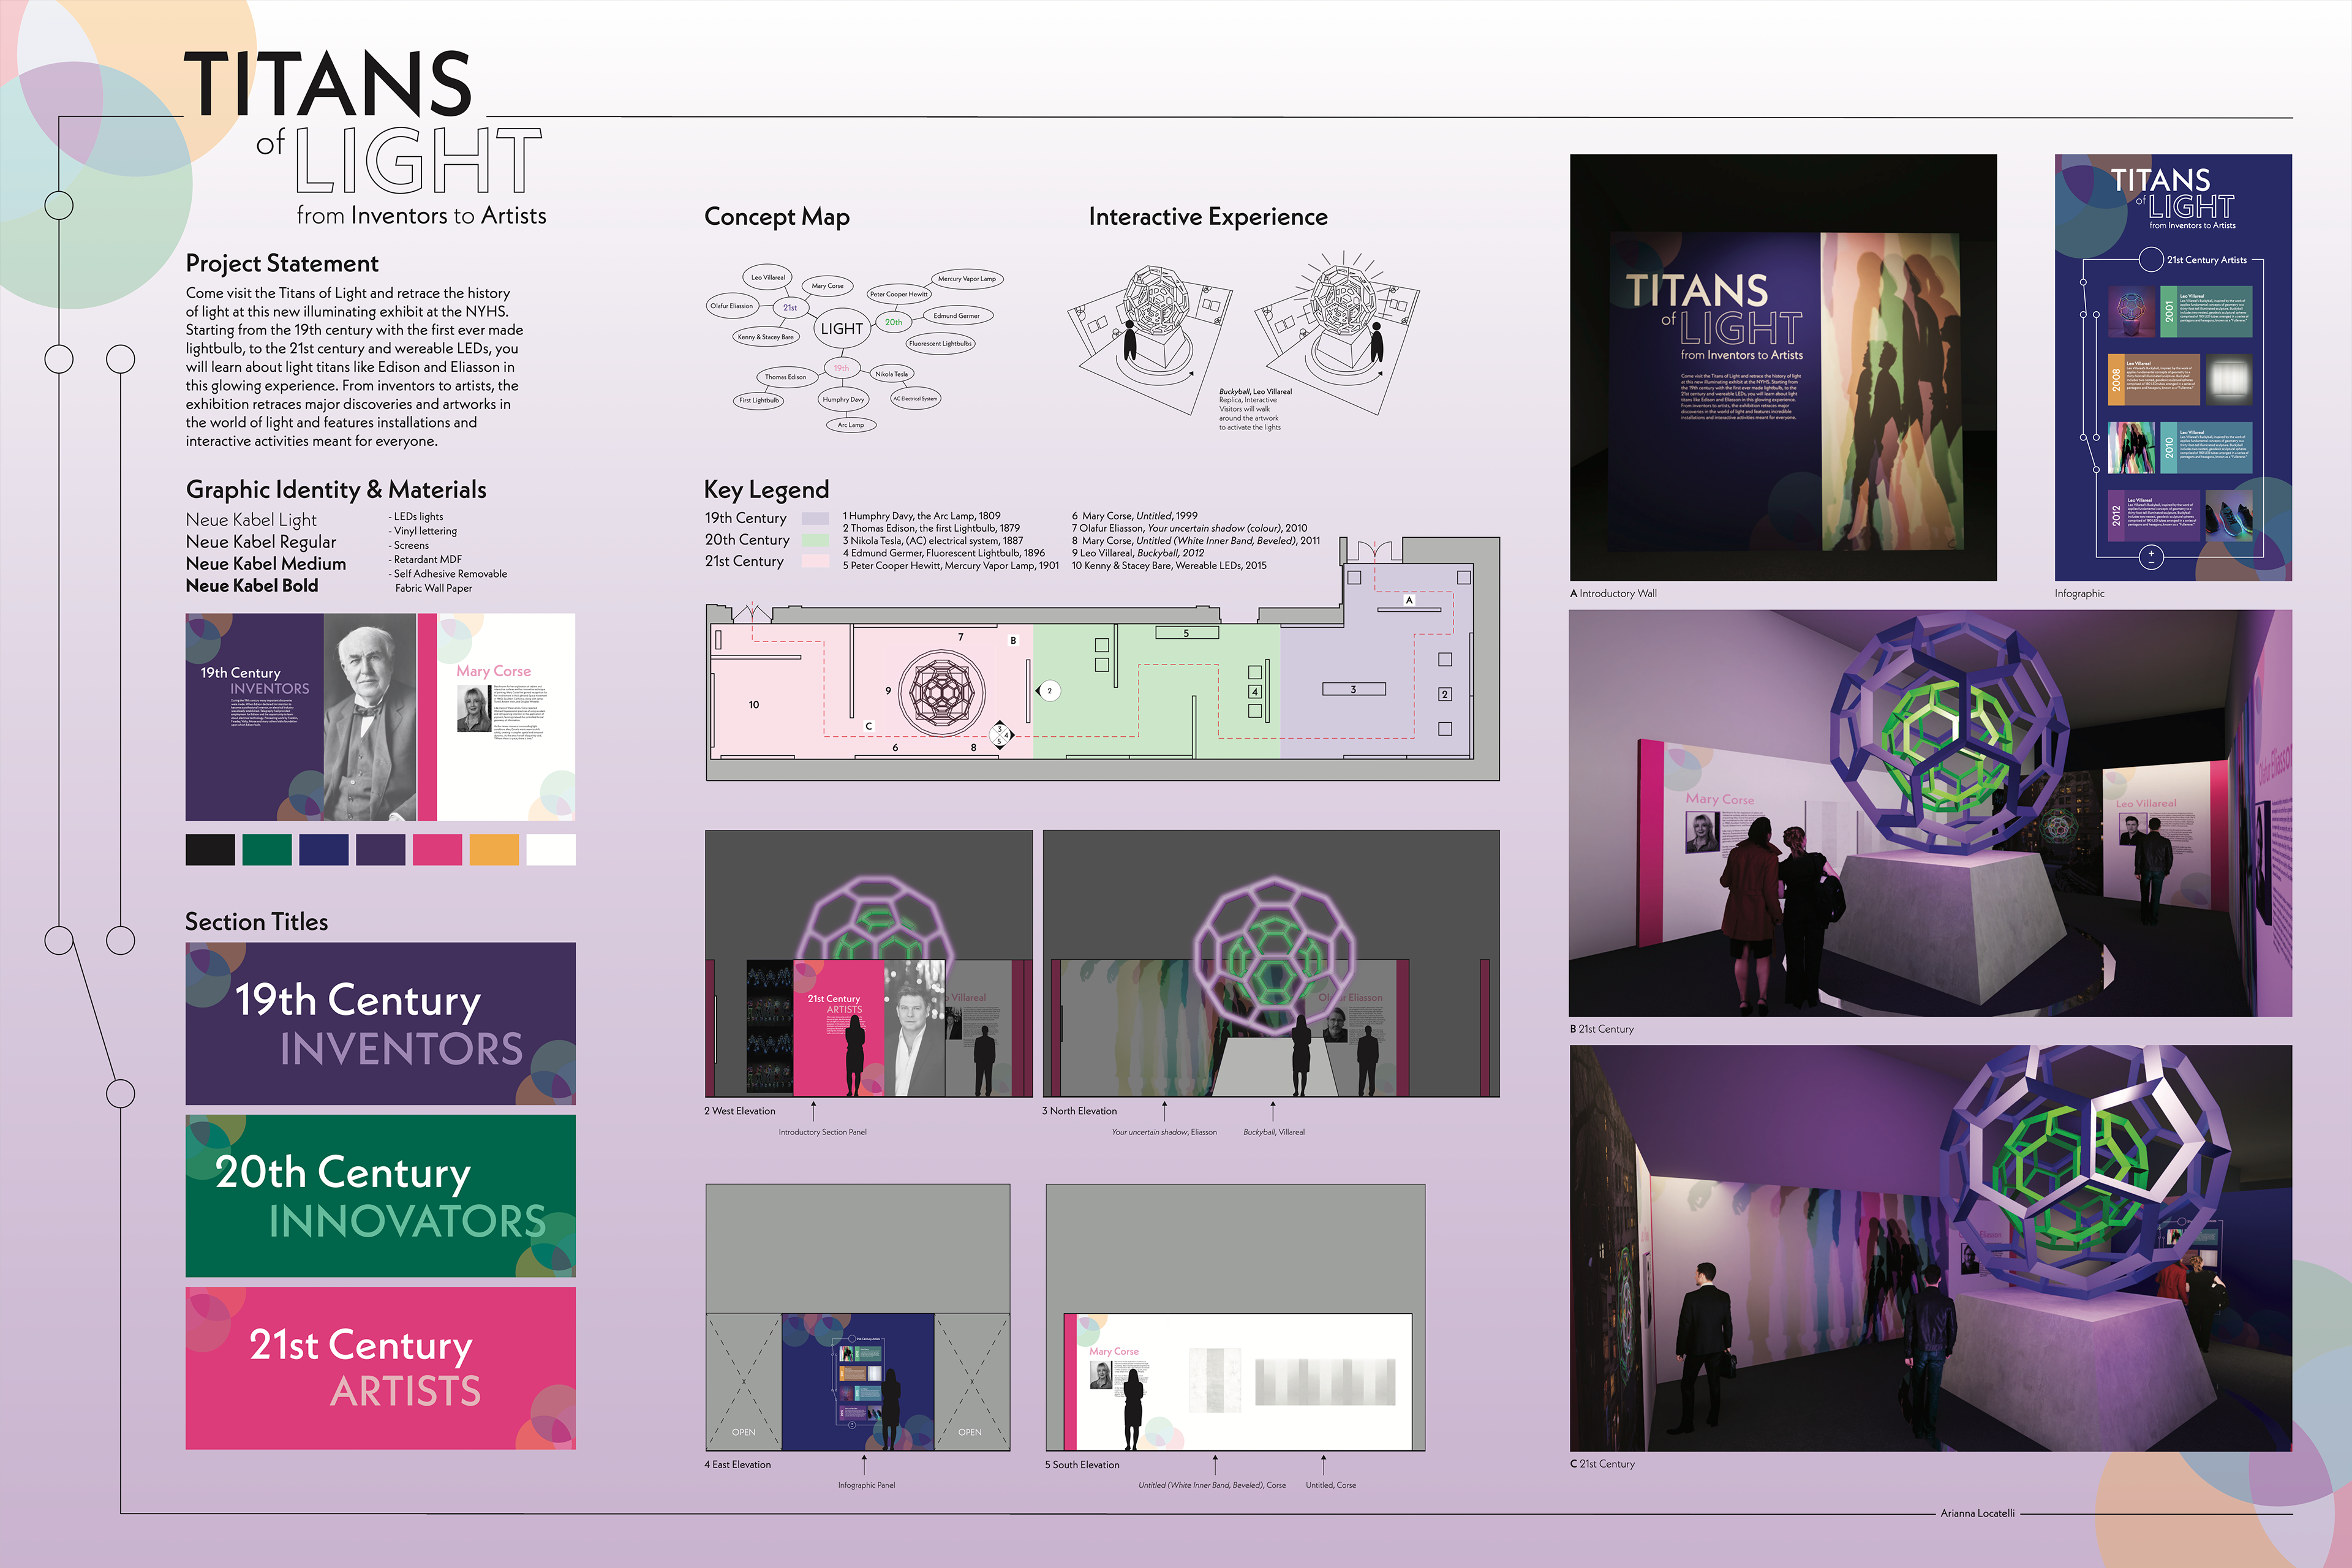
Task: Open the Introductory Wall image
Action: pos(1783,367)
